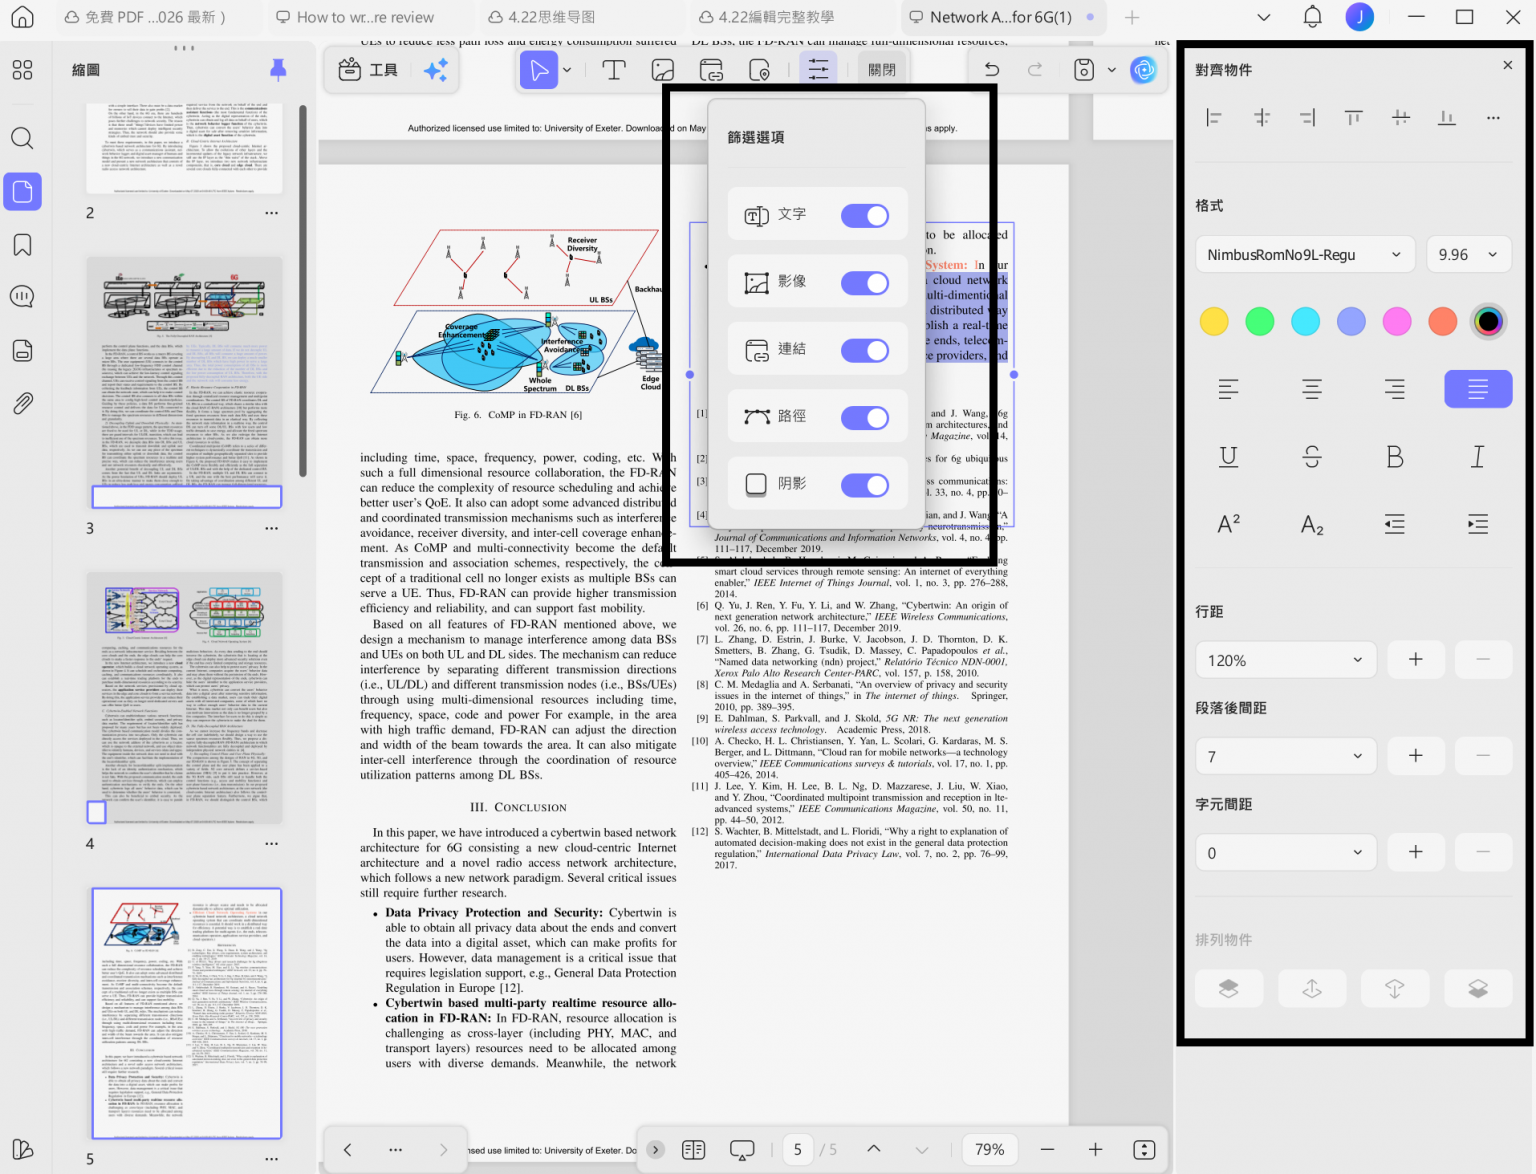1536x1174 pixels.
Task: Click the 關閉 button in toolbar
Action: (882, 70)
